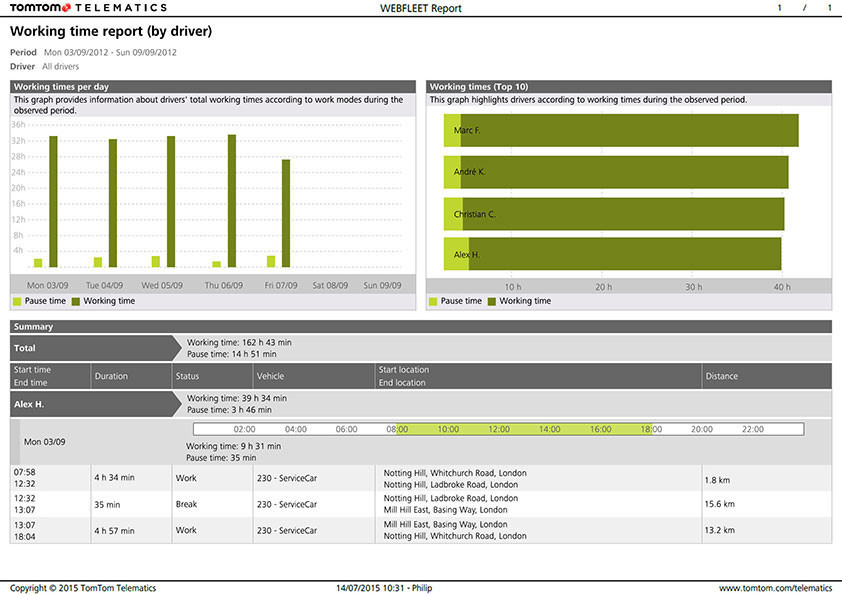The height and width of the screenshot is (594, 842).
Task: Select the Break row starting at 12:32
Action: (420, 504)
